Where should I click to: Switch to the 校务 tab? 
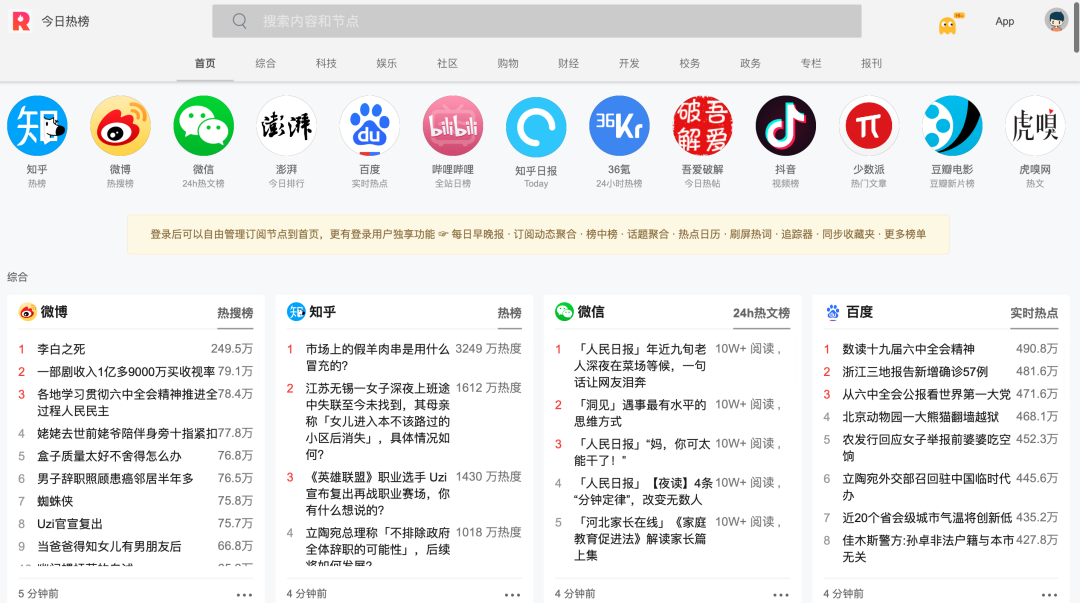click(690, 63)
